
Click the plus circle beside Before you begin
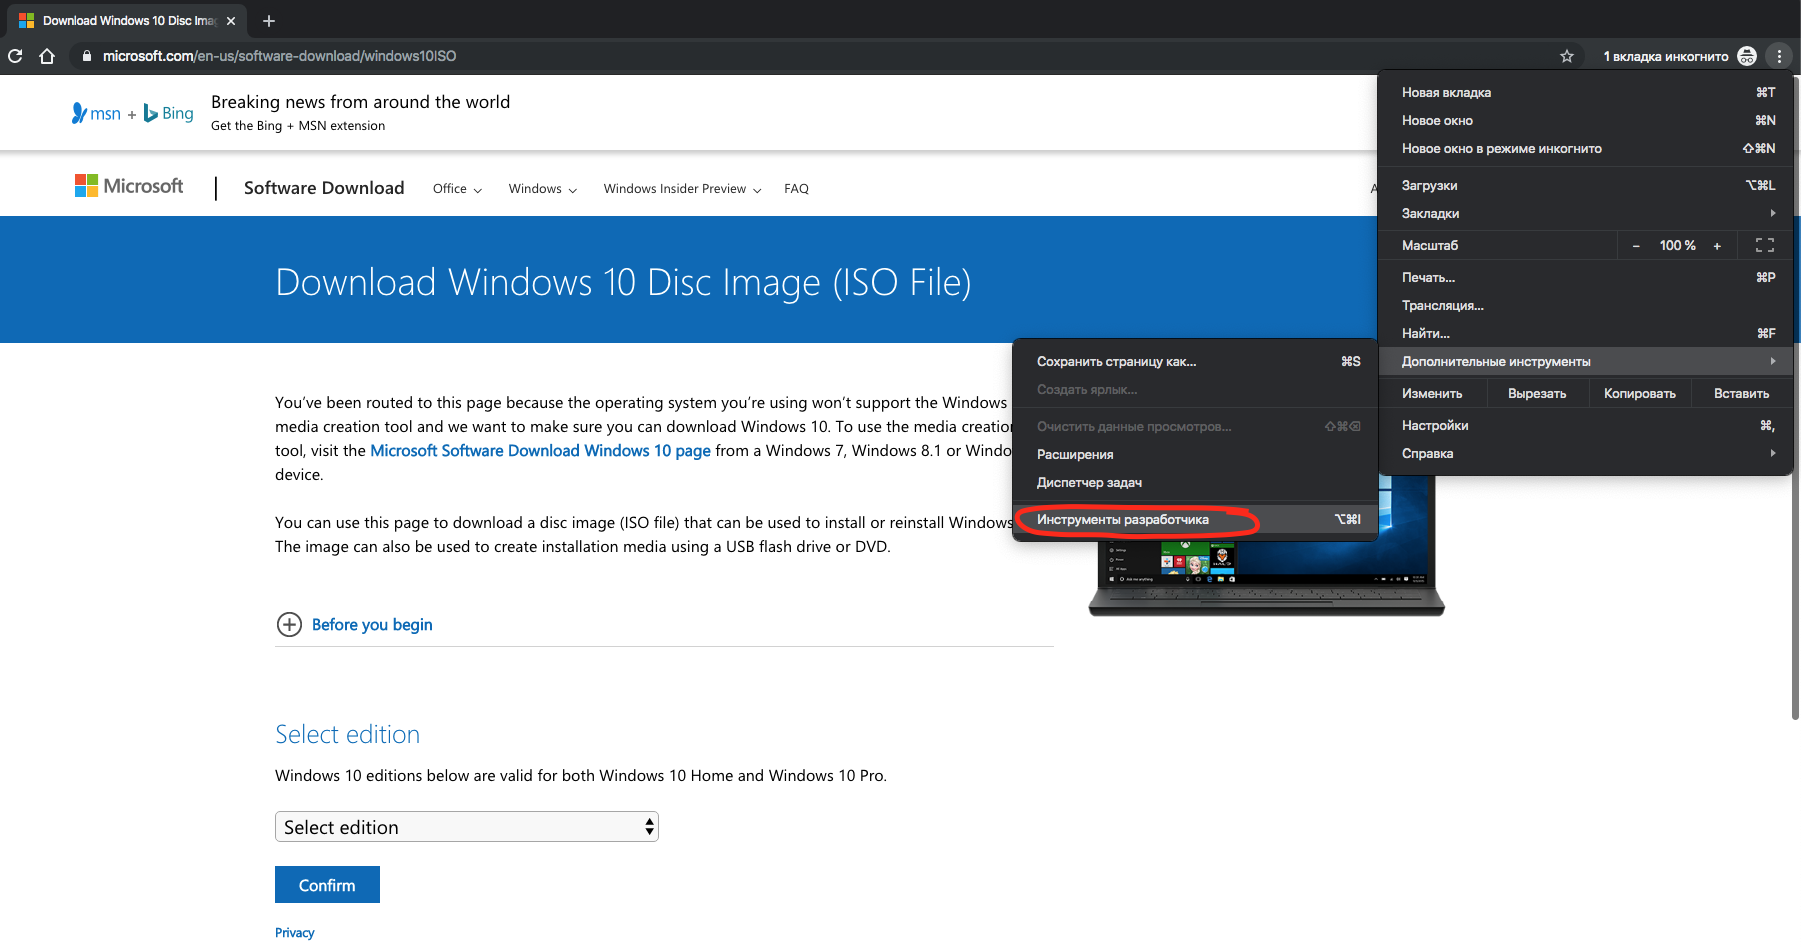pyautogui.click(x=289, y=624)
